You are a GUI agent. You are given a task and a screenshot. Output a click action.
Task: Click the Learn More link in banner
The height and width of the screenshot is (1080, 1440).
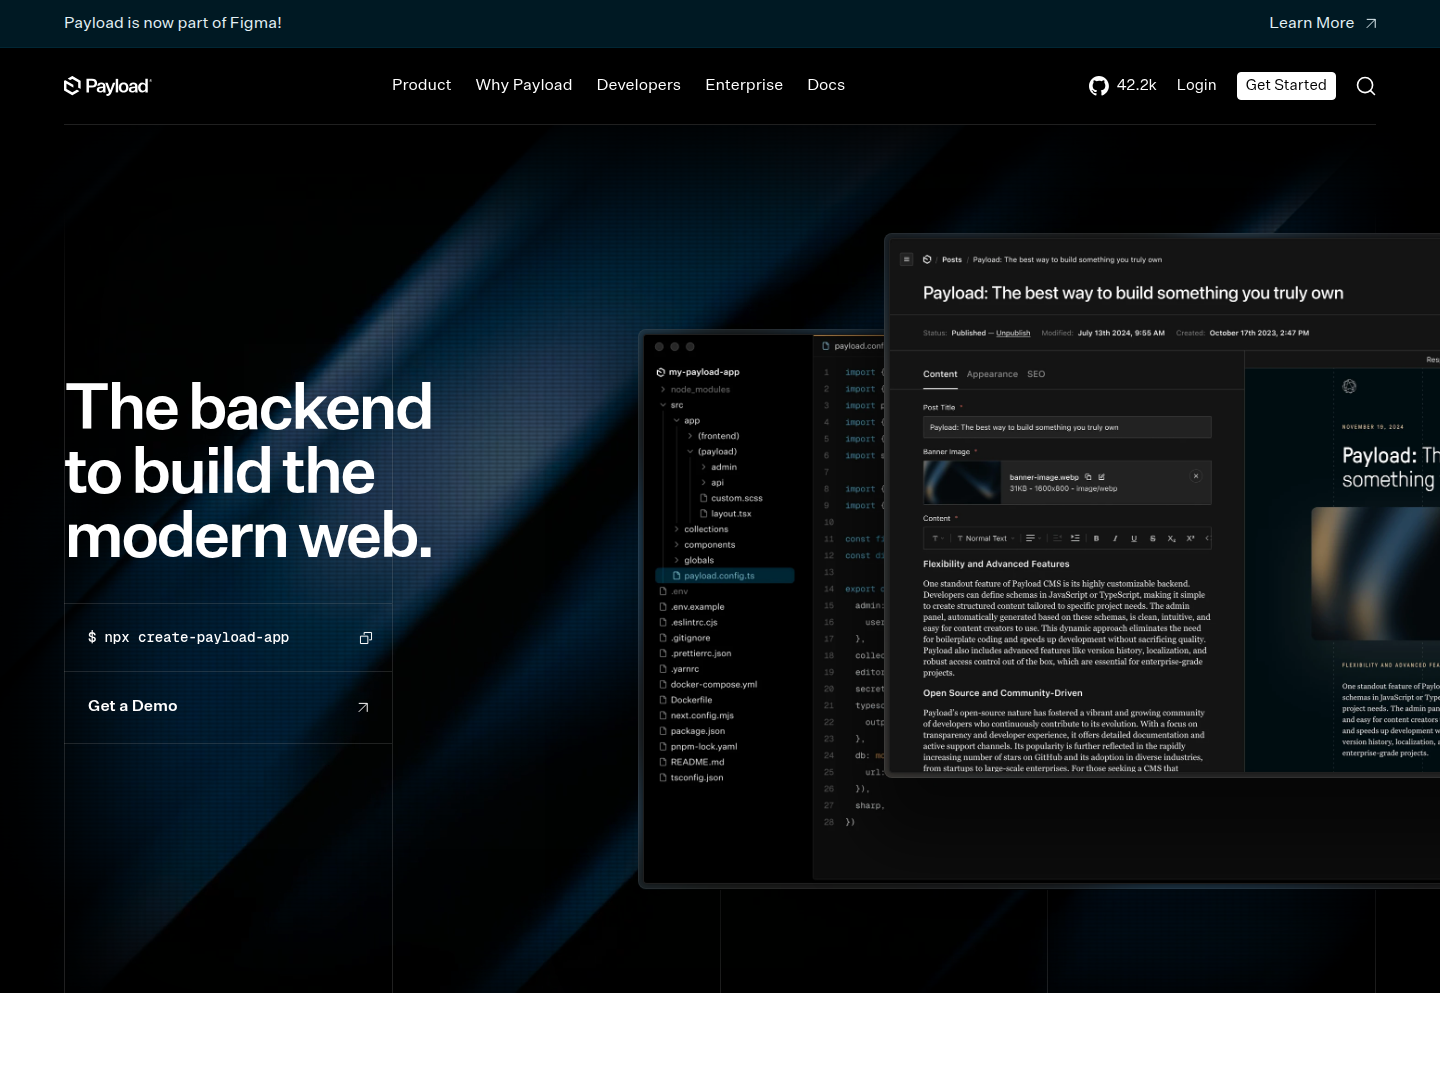coord(1312,23)
